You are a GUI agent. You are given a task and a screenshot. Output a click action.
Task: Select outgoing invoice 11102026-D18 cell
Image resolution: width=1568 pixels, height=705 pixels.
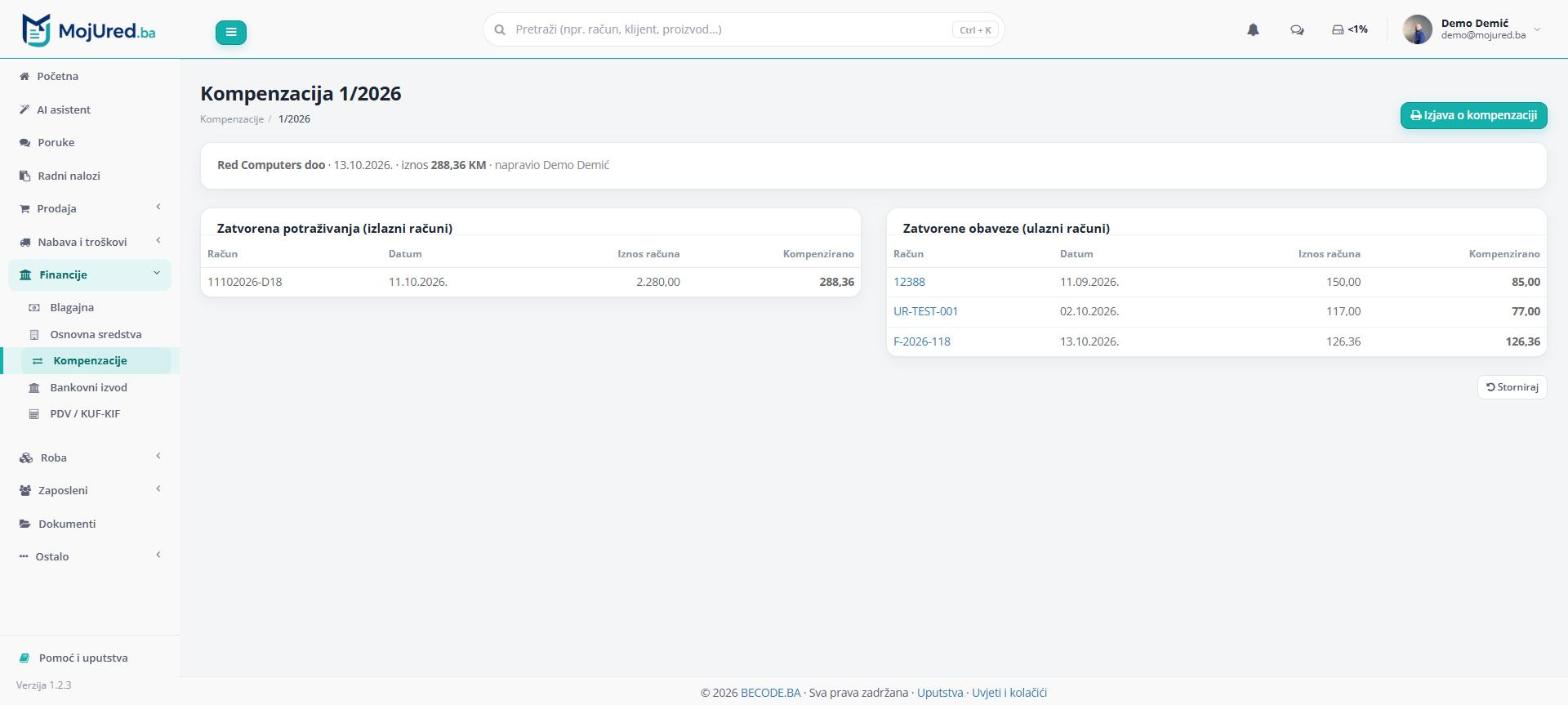[x=245, y=282]
